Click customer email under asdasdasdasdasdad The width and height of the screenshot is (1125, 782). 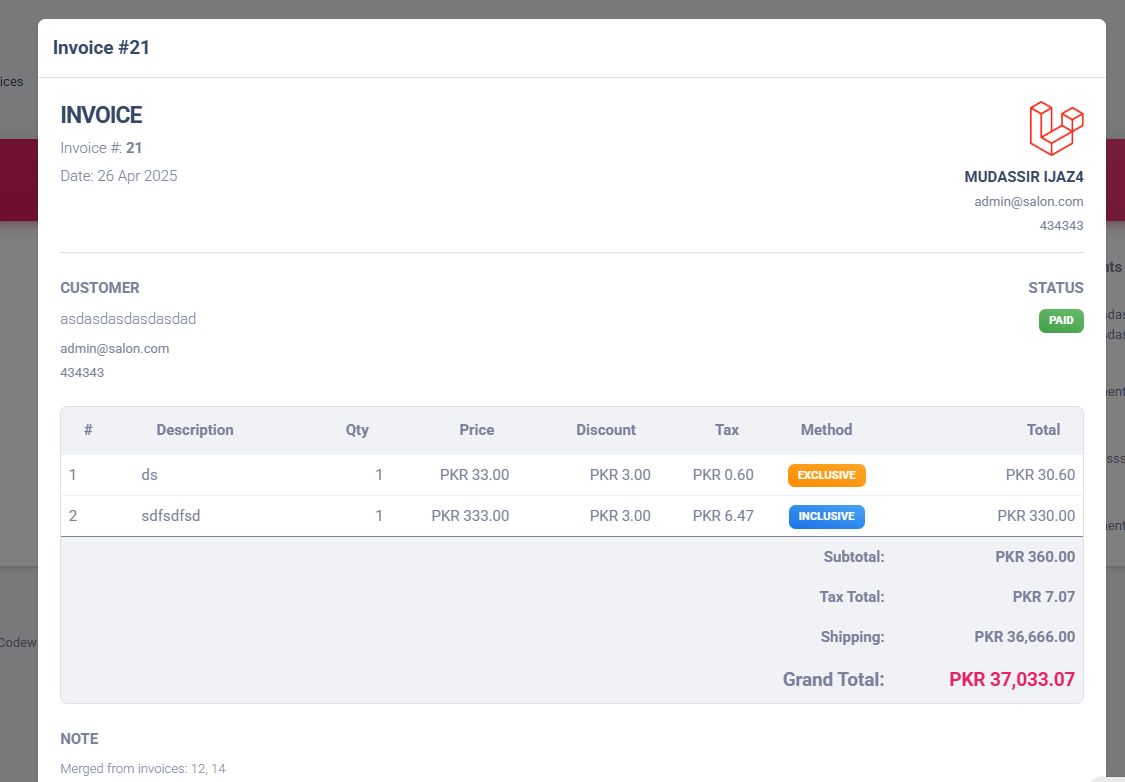tap(114, 348)
